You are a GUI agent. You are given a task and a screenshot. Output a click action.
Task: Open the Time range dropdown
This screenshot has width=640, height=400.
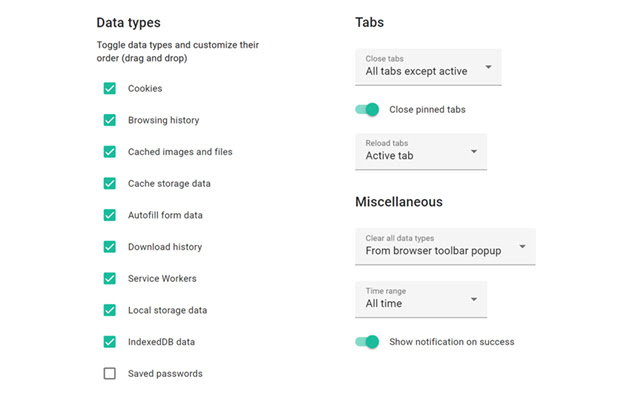tap(420, 298)
